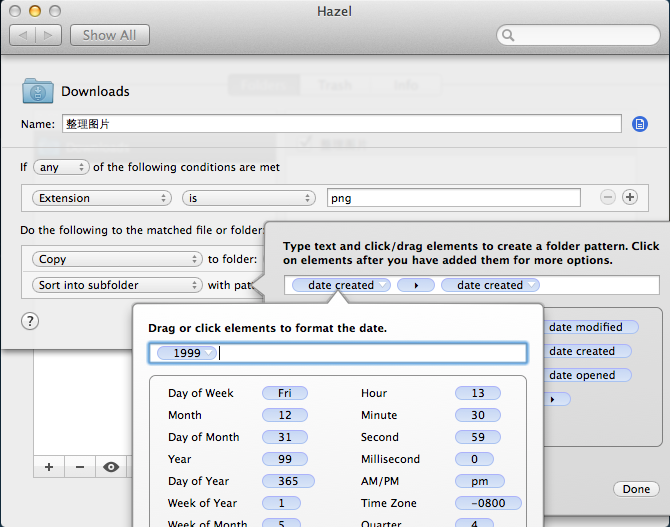Click the png extension value field

[x=453, y=198]
